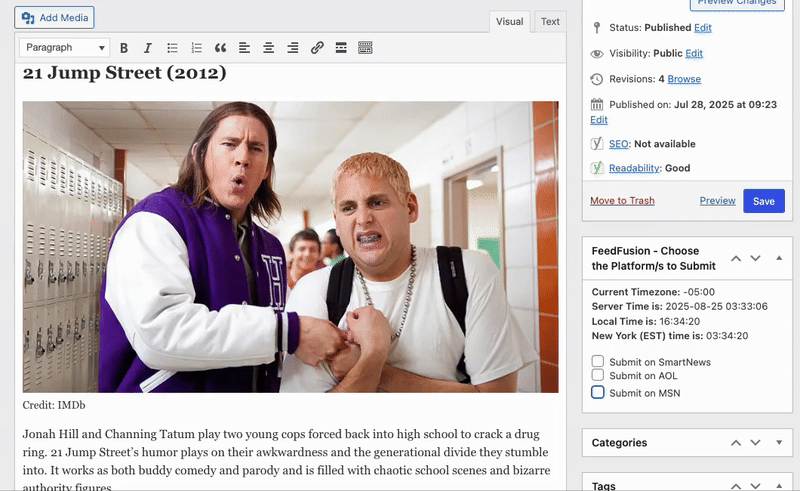Click the Credit: IMDb caption

tap(54, 405)
